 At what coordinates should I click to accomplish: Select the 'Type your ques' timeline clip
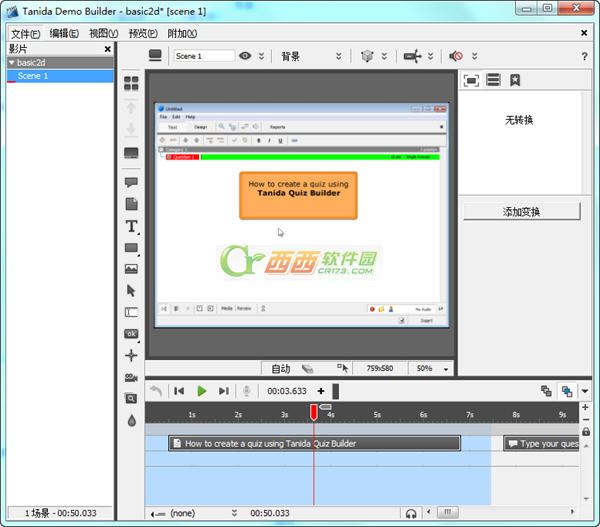(x=541, y=444)
